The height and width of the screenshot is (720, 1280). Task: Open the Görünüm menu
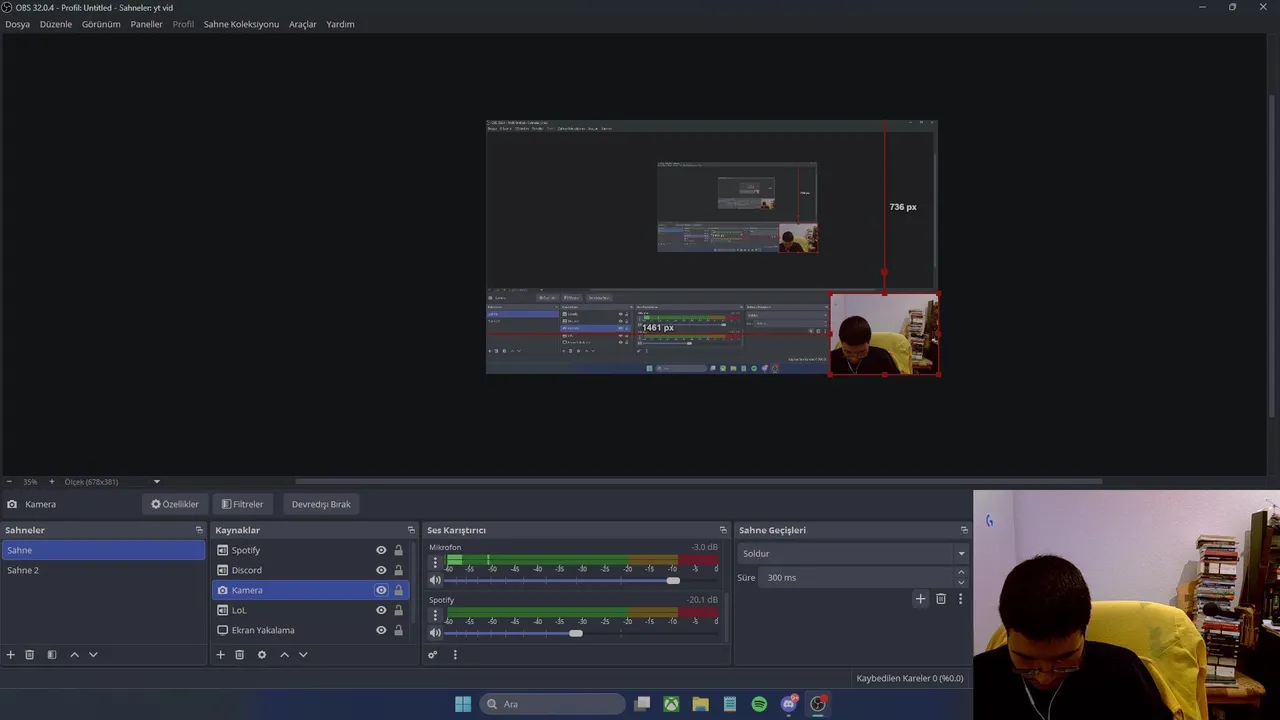pos(101,24)
